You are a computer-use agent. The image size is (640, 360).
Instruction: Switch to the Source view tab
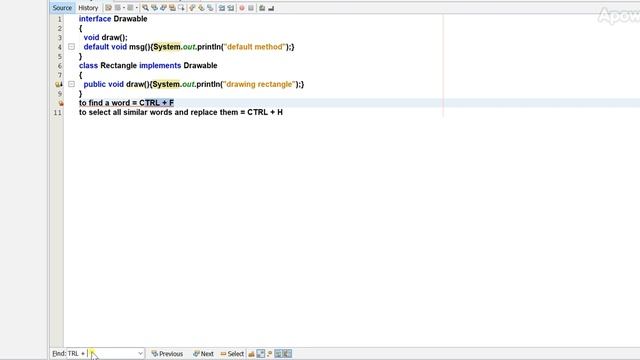click(62, 8)
